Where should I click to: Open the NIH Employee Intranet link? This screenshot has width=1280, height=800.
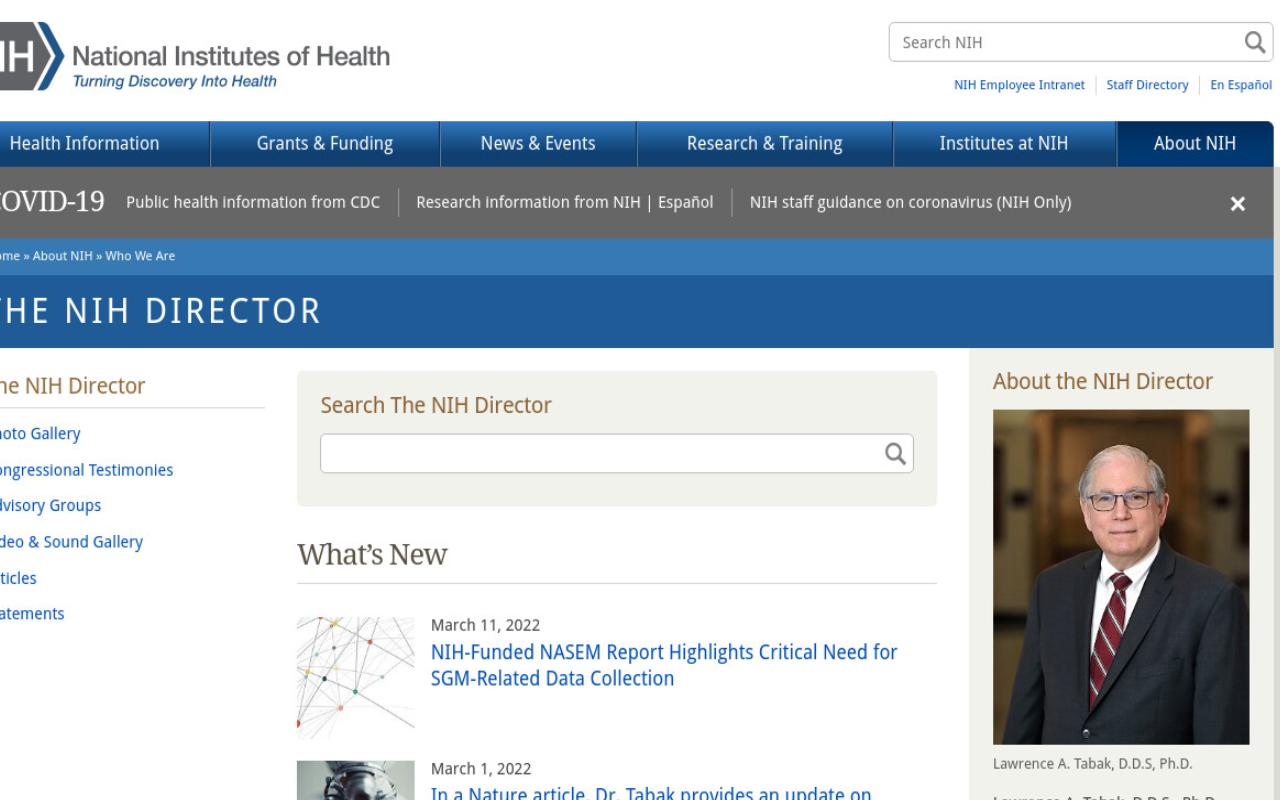[1019, 85]
